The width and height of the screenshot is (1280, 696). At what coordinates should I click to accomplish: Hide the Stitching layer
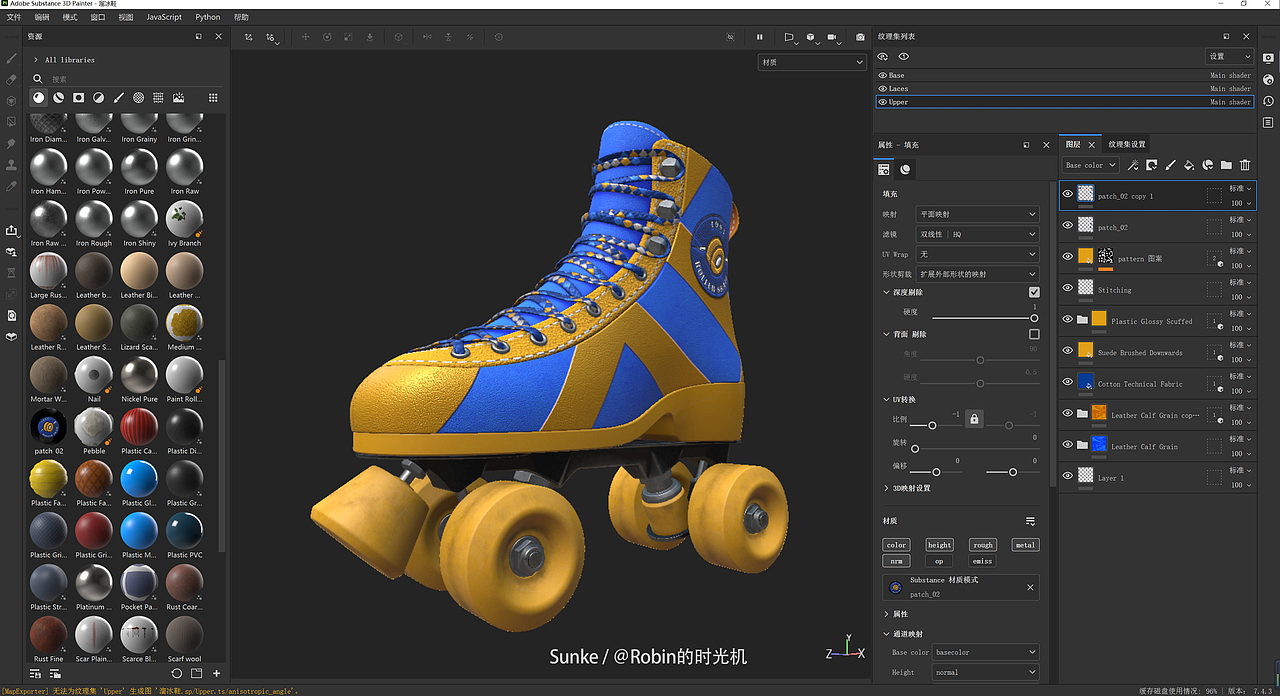coord(1068,289)
